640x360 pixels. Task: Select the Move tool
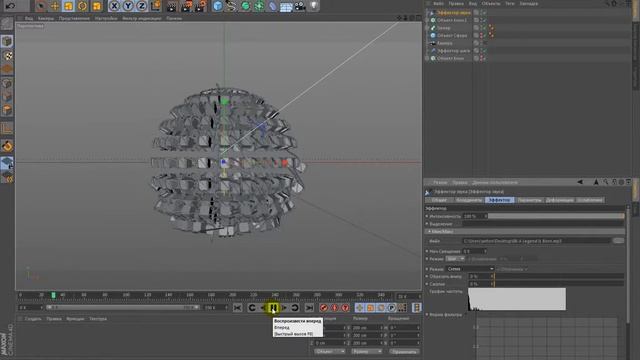pos(54,6)
